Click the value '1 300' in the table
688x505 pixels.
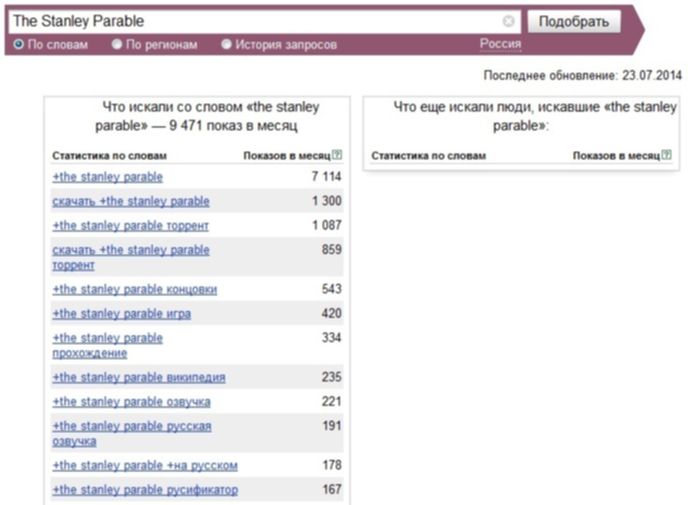click(x=326, y=201)
